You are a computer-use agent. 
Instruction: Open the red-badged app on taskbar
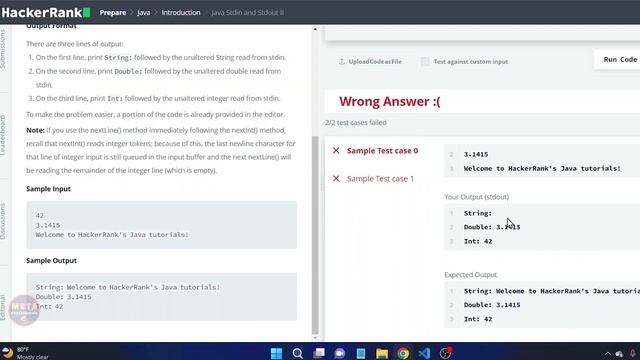click(x=446, y=353)
